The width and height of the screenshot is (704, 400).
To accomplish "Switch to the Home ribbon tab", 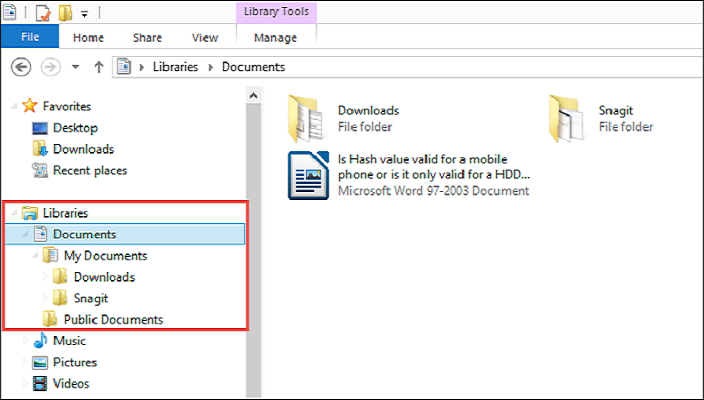I will [x=88, y=38].
